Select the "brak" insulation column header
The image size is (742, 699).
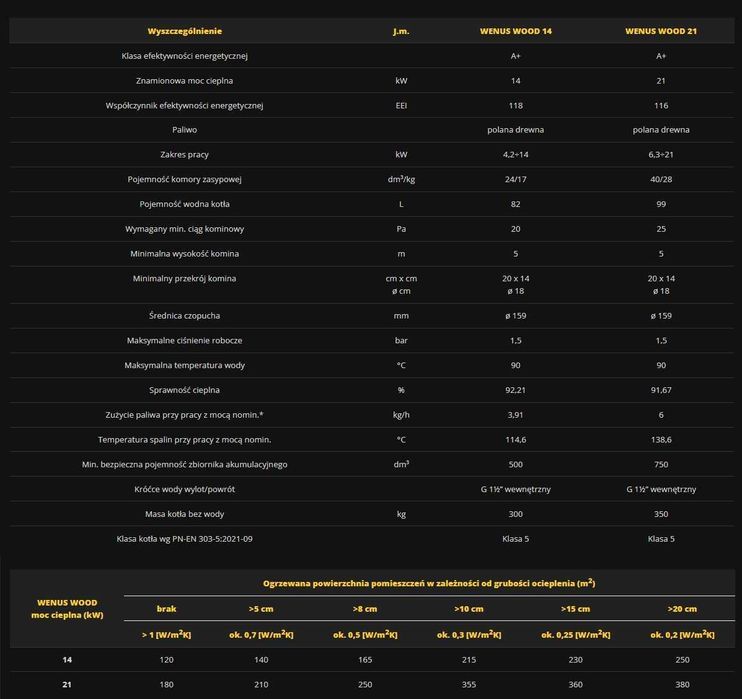[166, 609]
